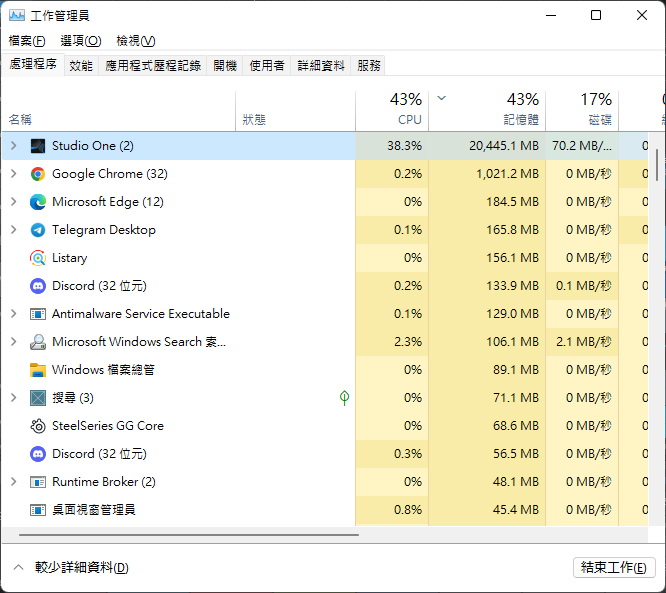This screenshot has height=593, width=666.
Task: Open the 檢視(V) menu
Action: point(136,41)
